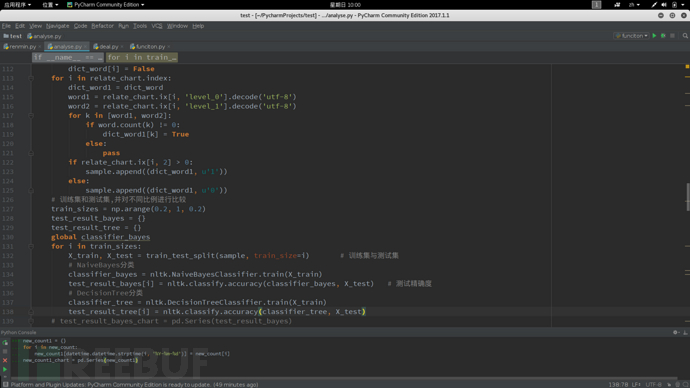Image resolution: width=690 pixels, height=388 pixels.
Task: Open the battery power menu
Action: pyautogui.click(x=675, y=4)
